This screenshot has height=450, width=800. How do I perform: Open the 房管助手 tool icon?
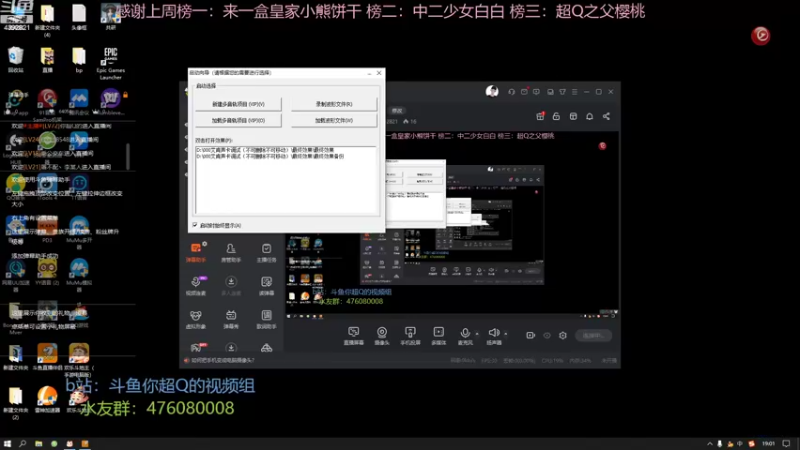point(231,253)
